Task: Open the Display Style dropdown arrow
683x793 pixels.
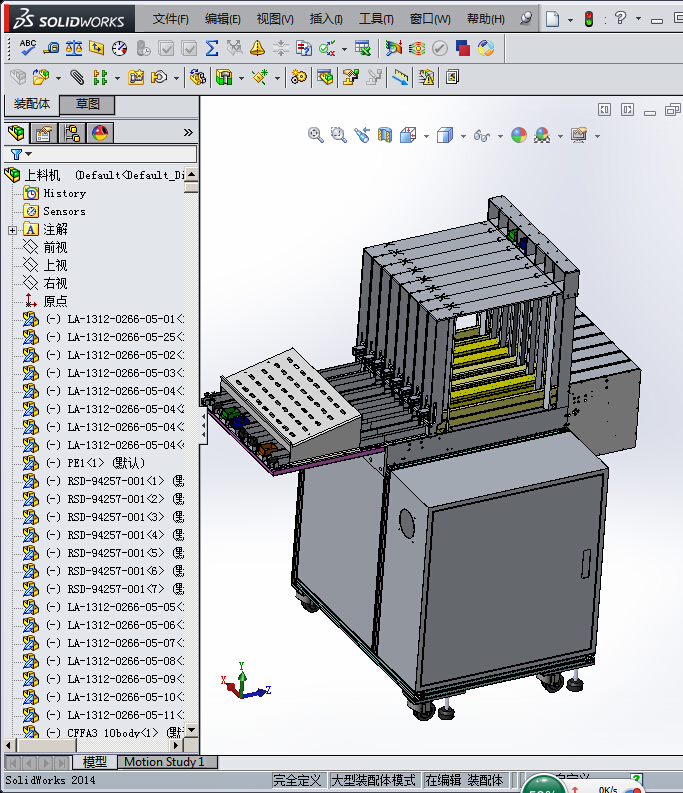Action: 463,136
